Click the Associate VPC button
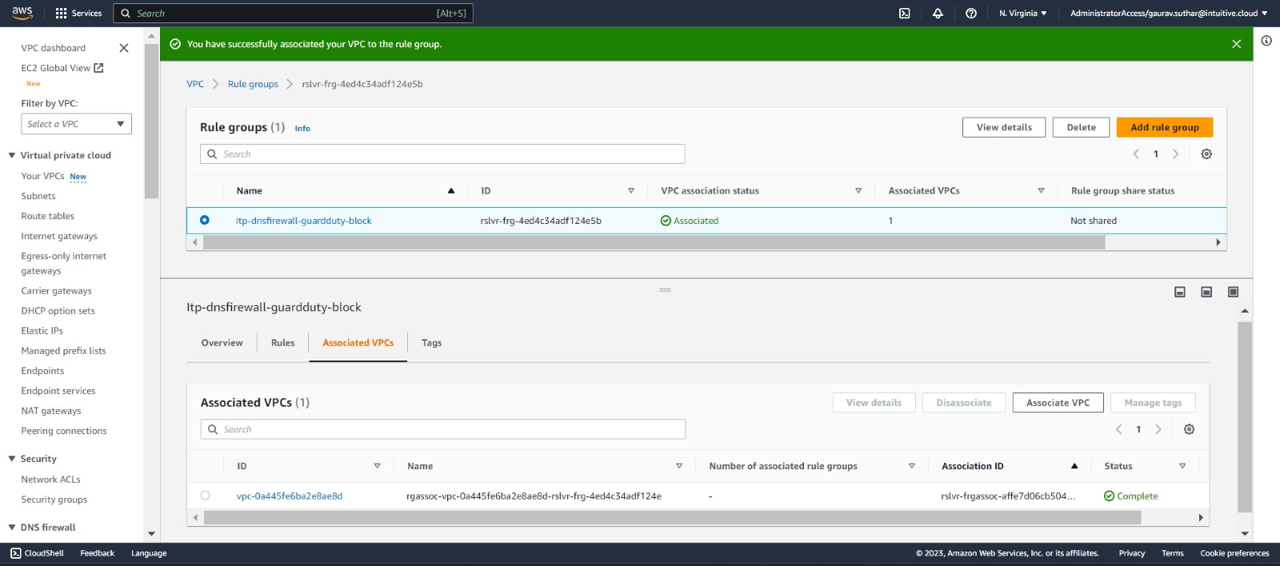Viewport: 1280px width, 566px height. tap(1057, 402)
